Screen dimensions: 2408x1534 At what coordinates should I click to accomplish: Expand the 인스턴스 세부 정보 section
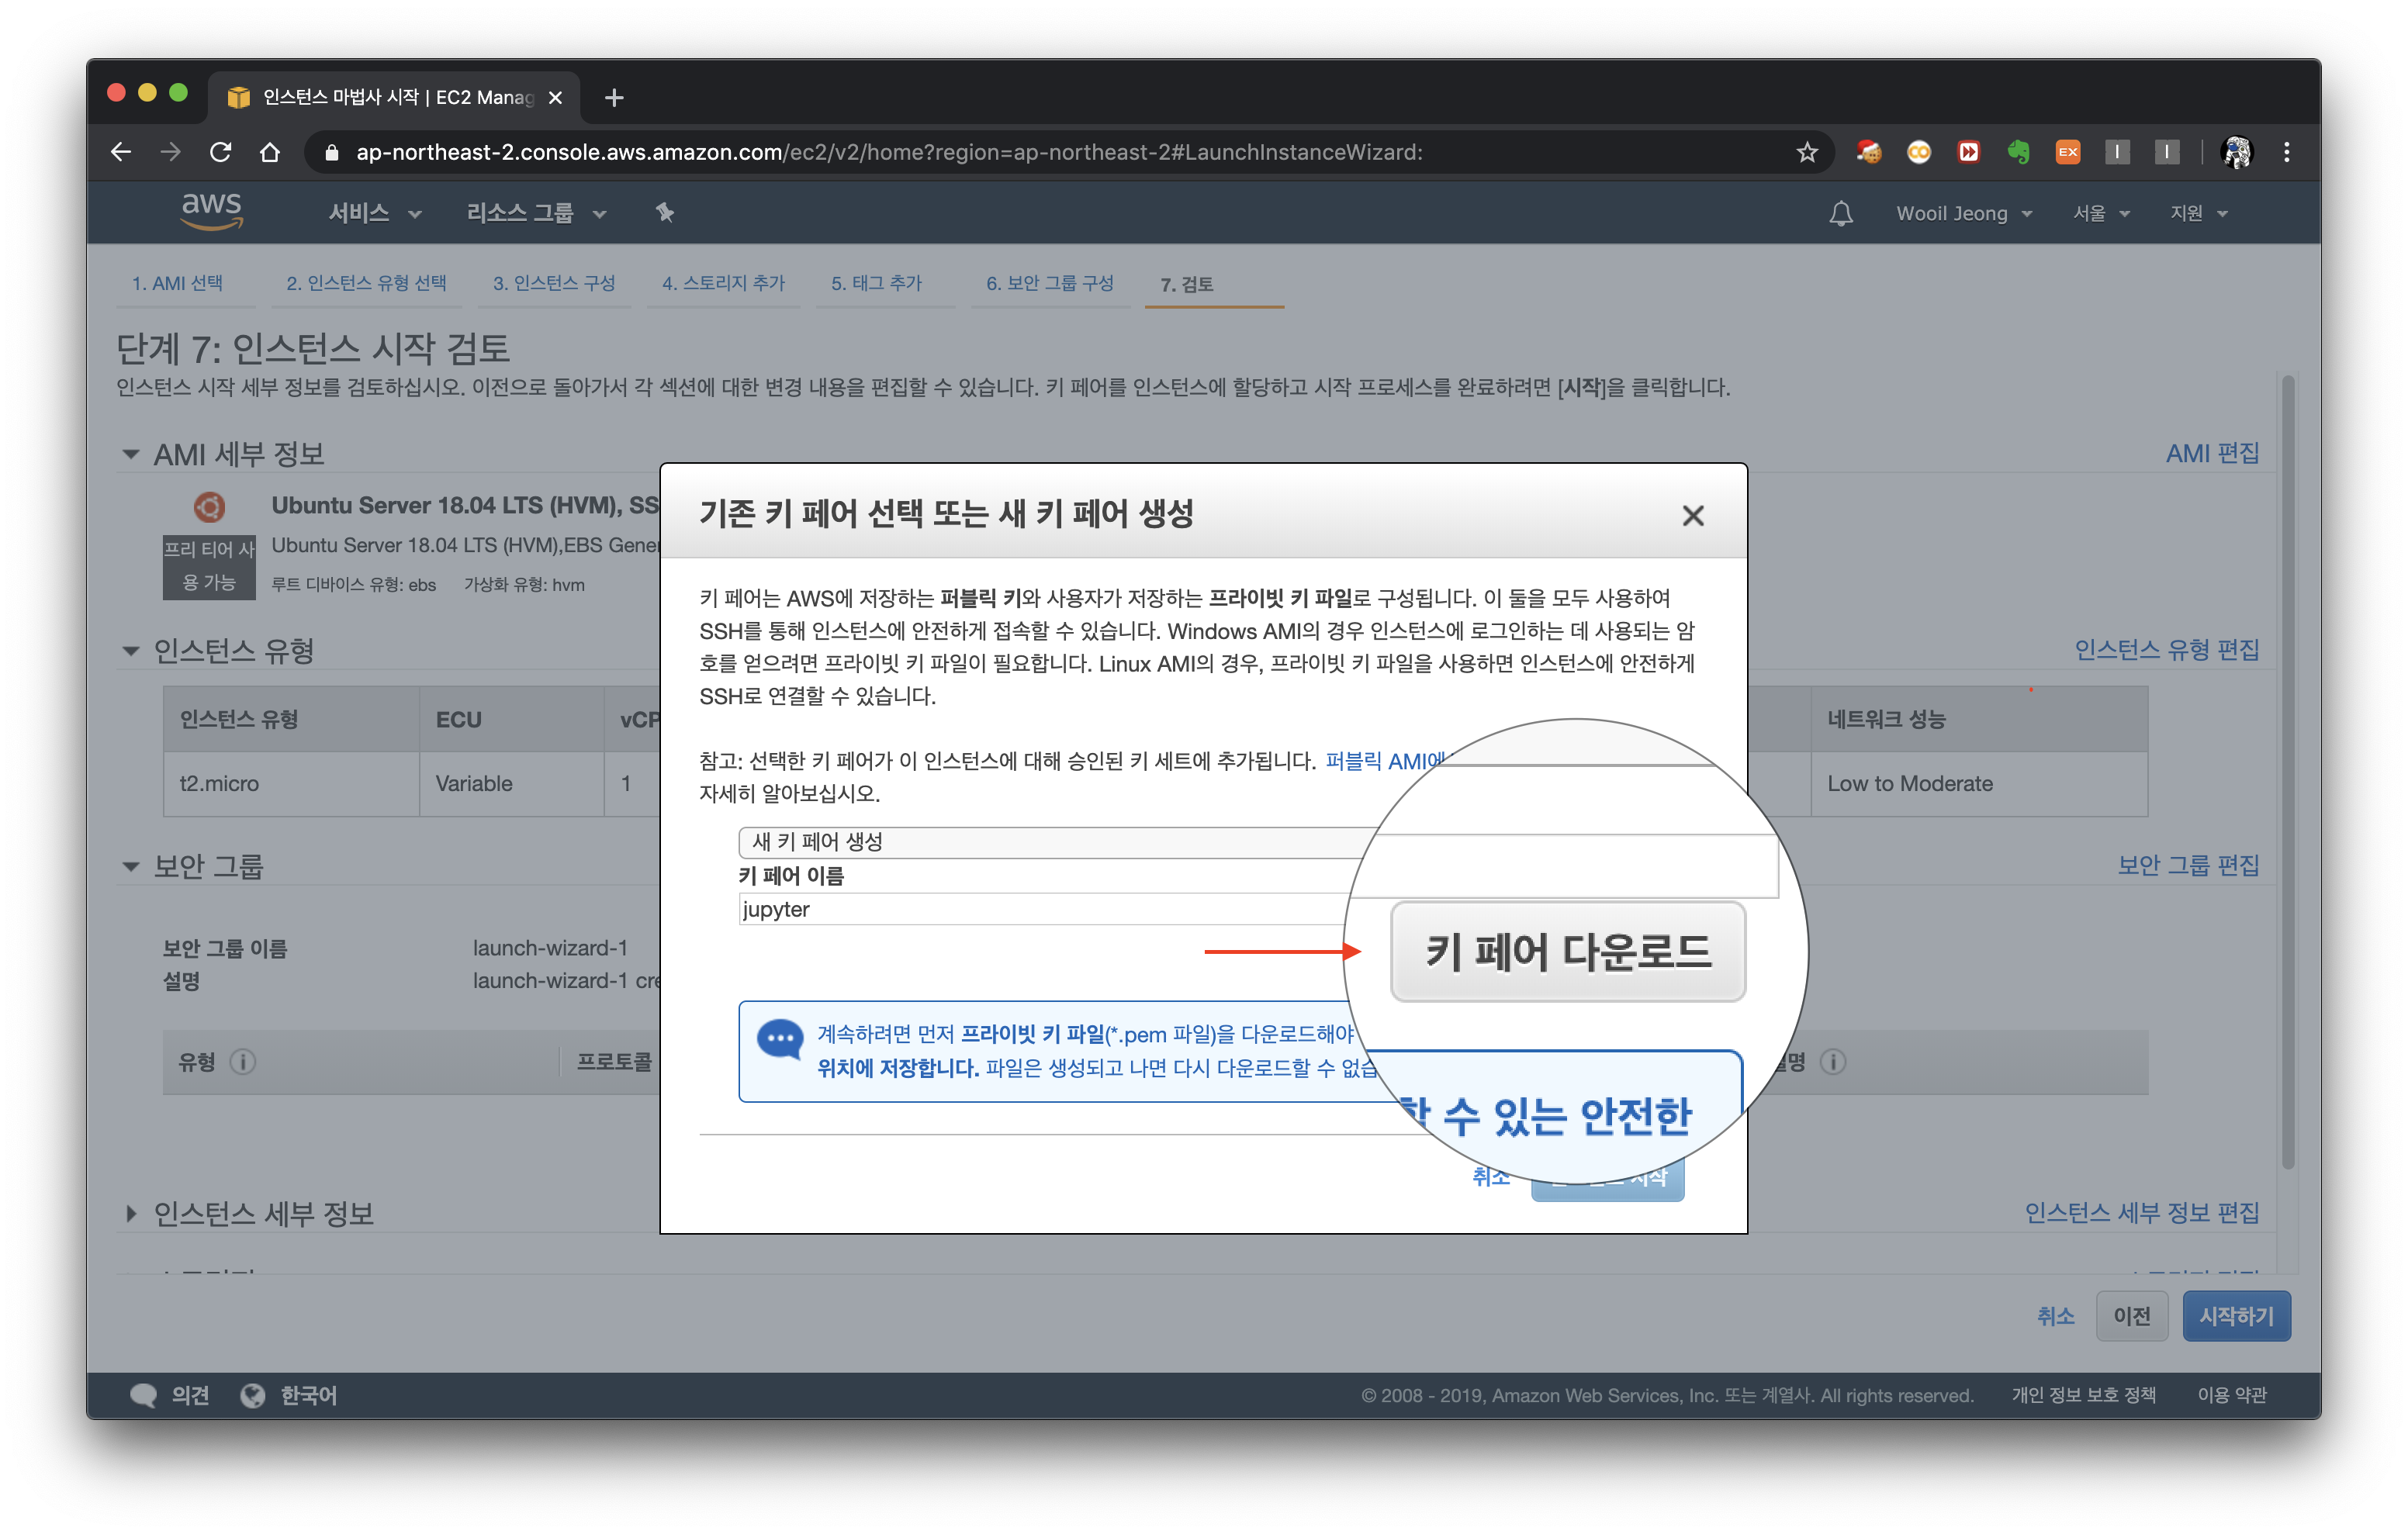[130, 1214]
